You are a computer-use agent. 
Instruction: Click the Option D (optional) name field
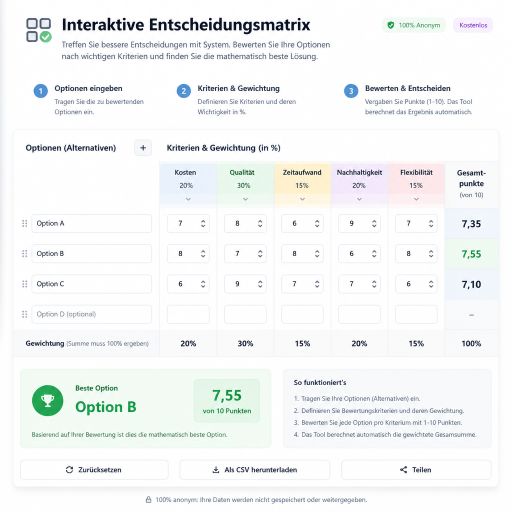[91, 314]
